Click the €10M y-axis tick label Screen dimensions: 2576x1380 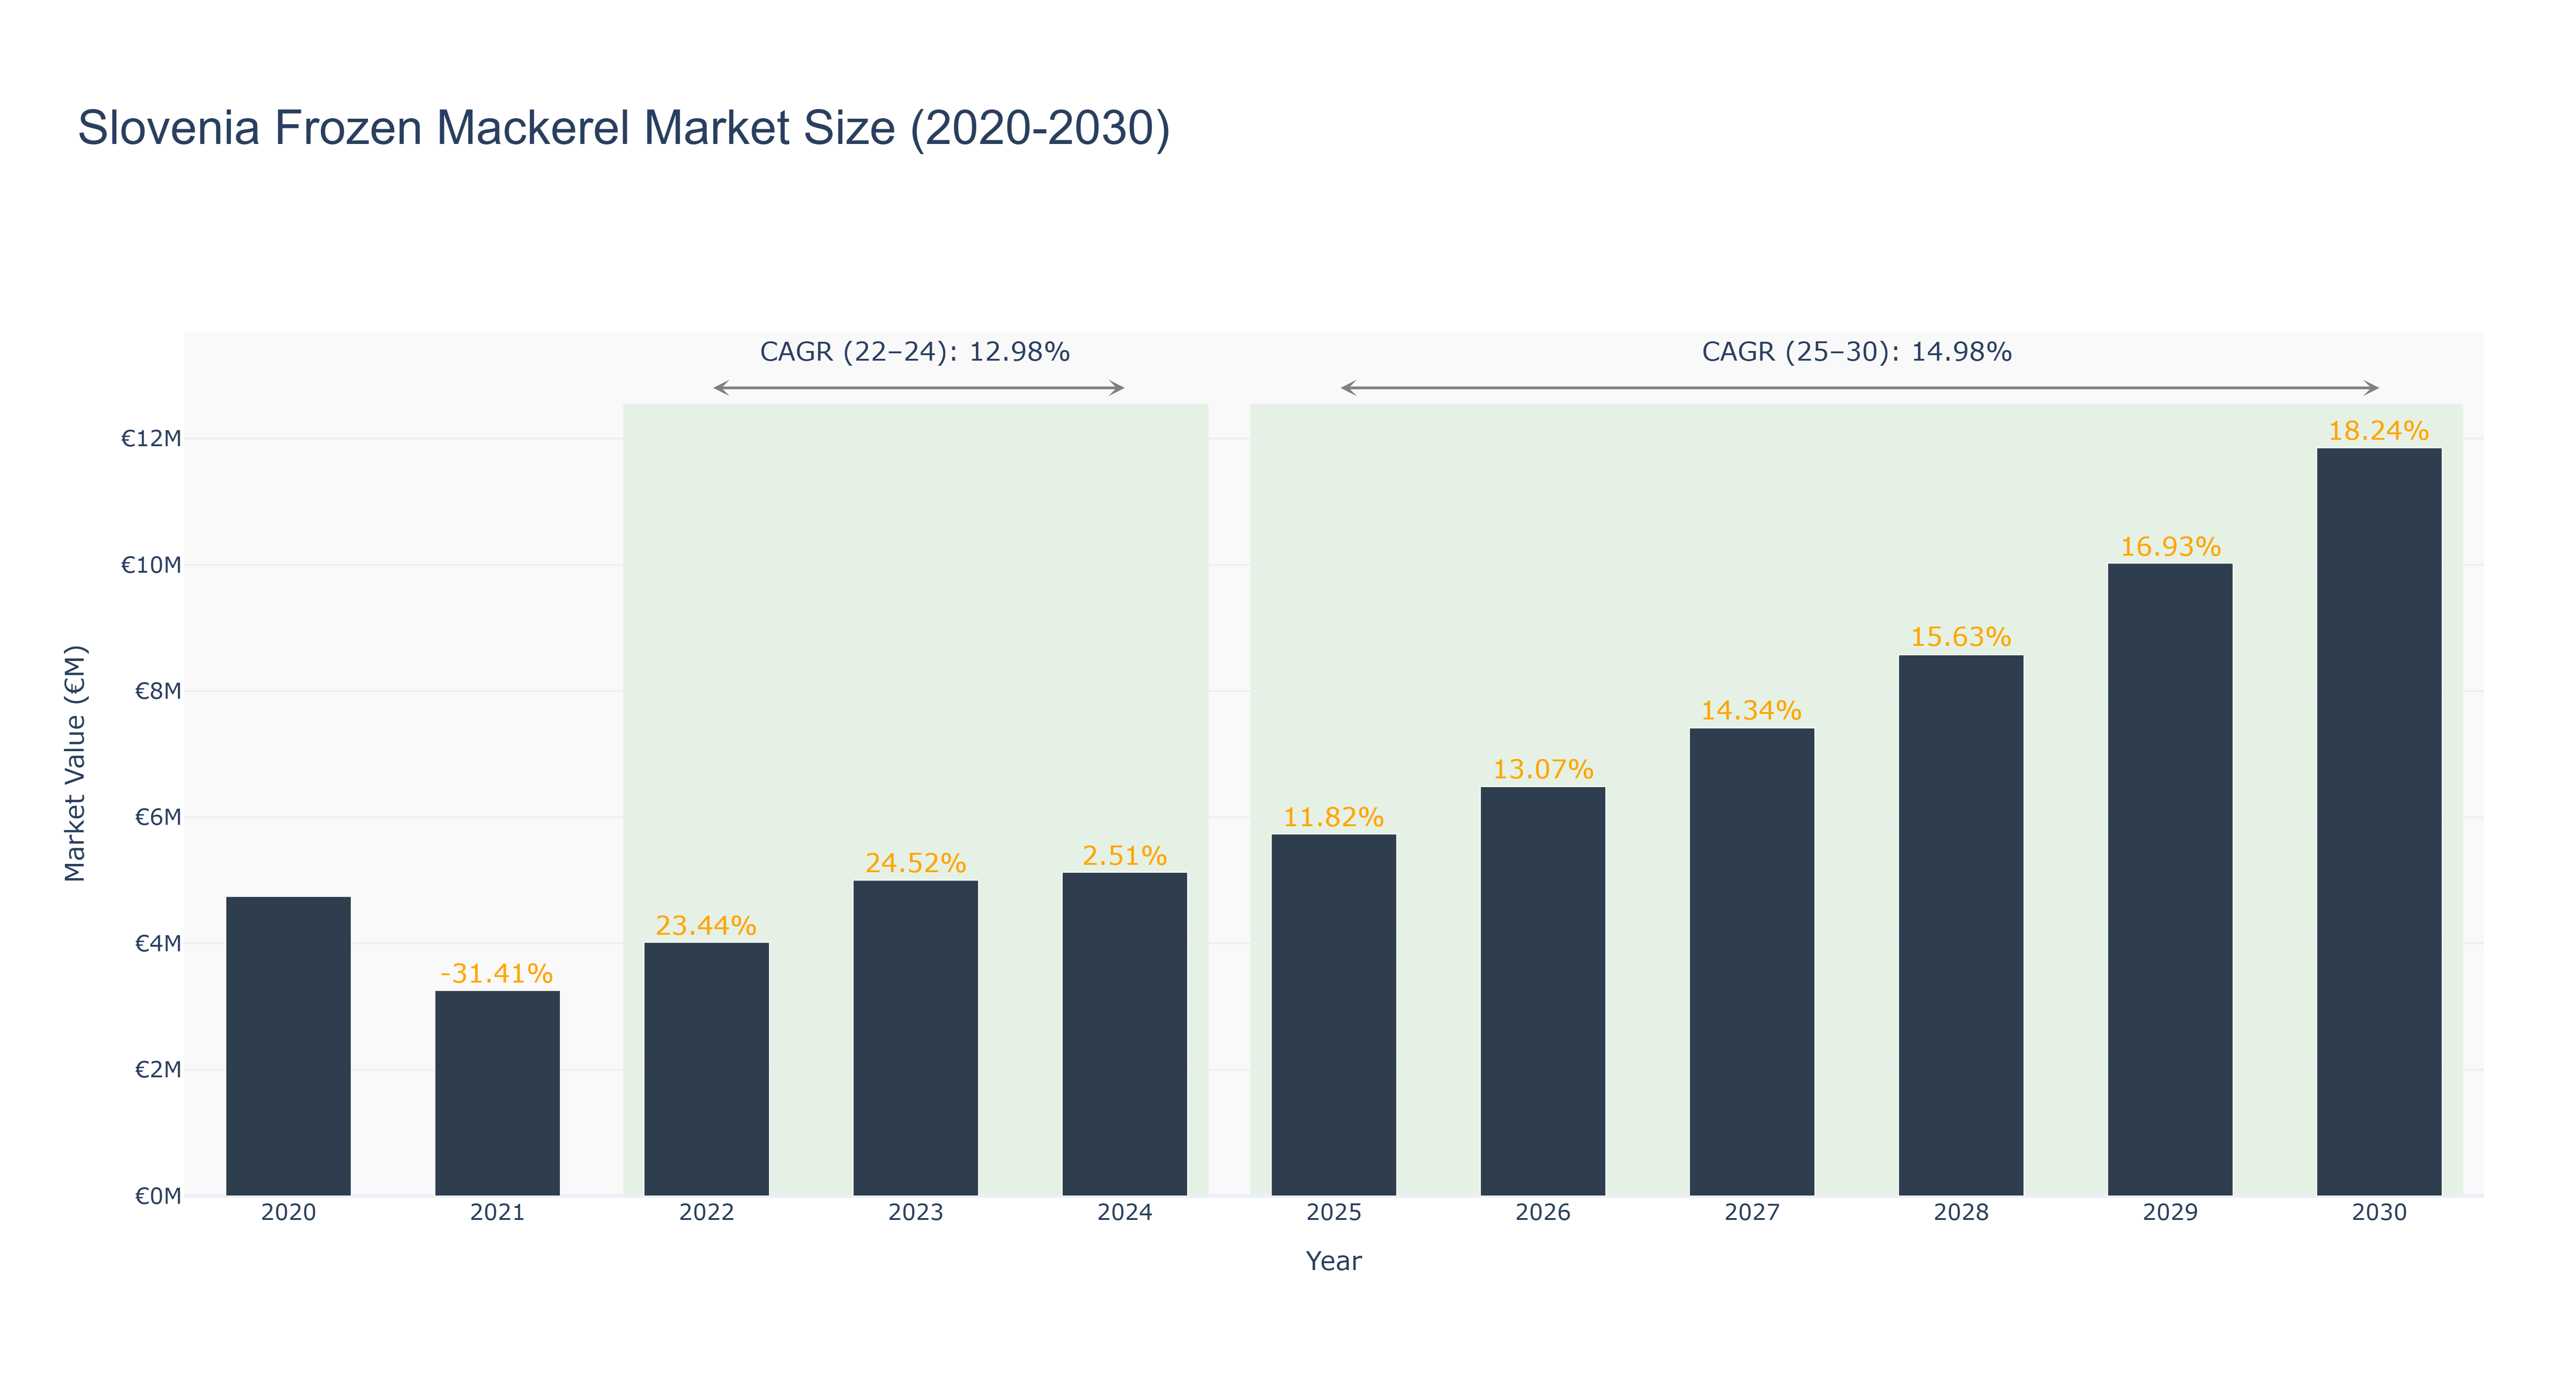[x=151, y=565]
